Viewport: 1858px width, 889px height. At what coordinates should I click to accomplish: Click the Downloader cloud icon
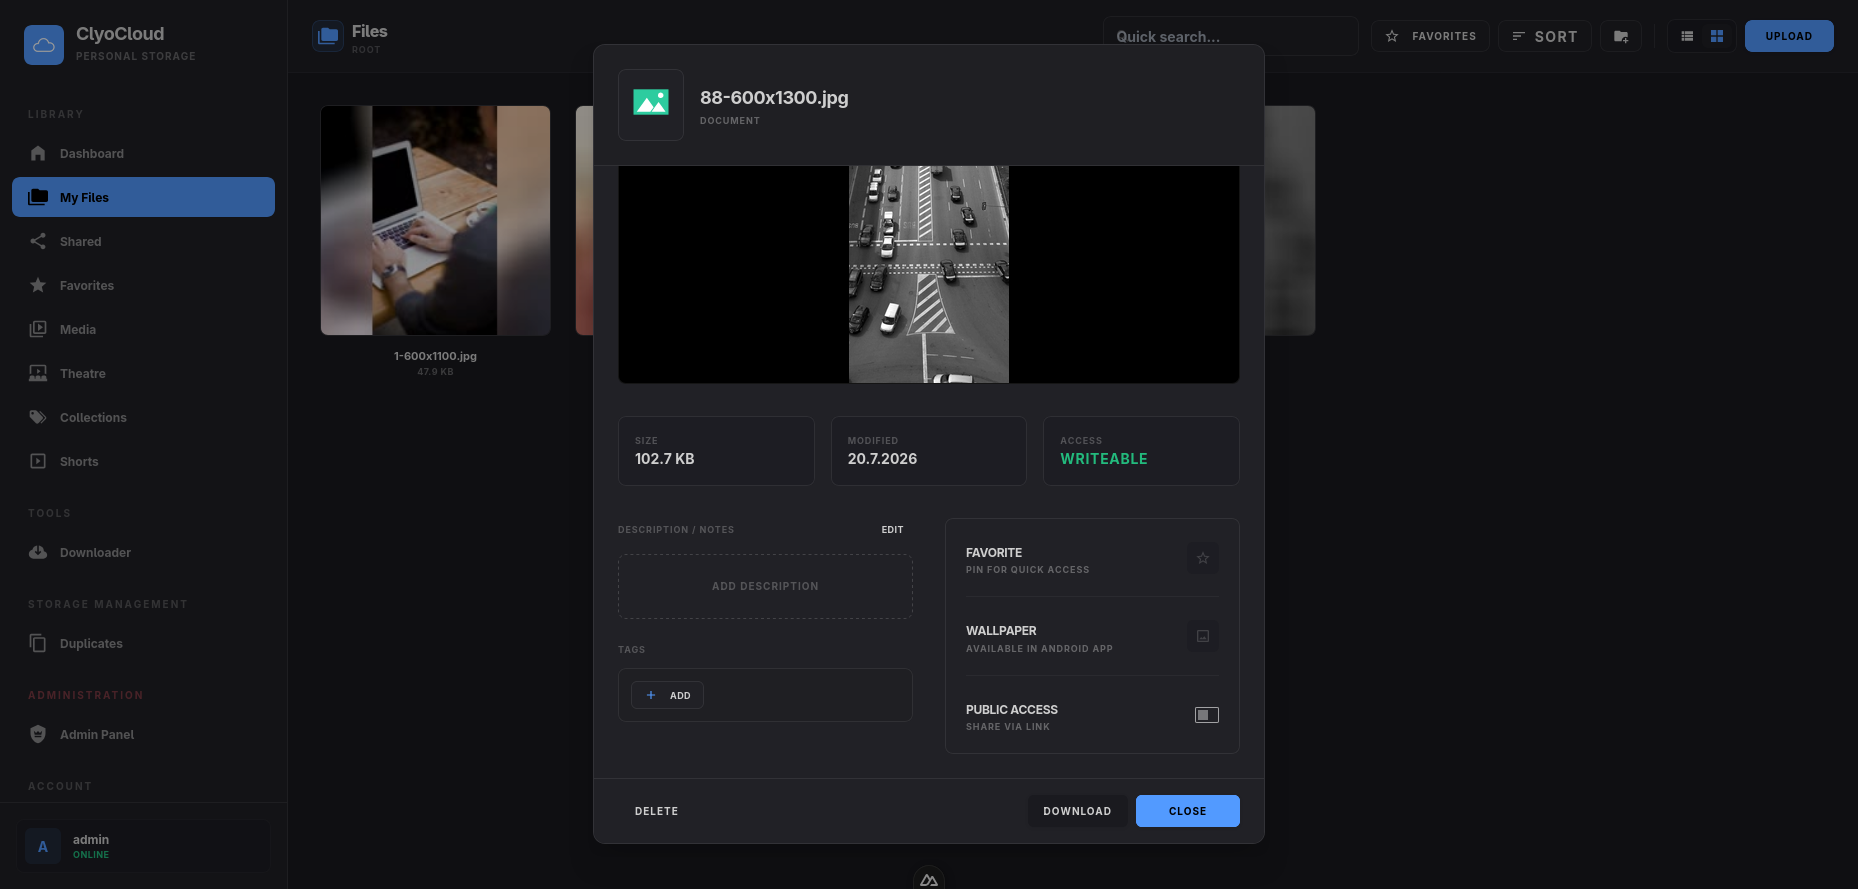tap(38, 552)
